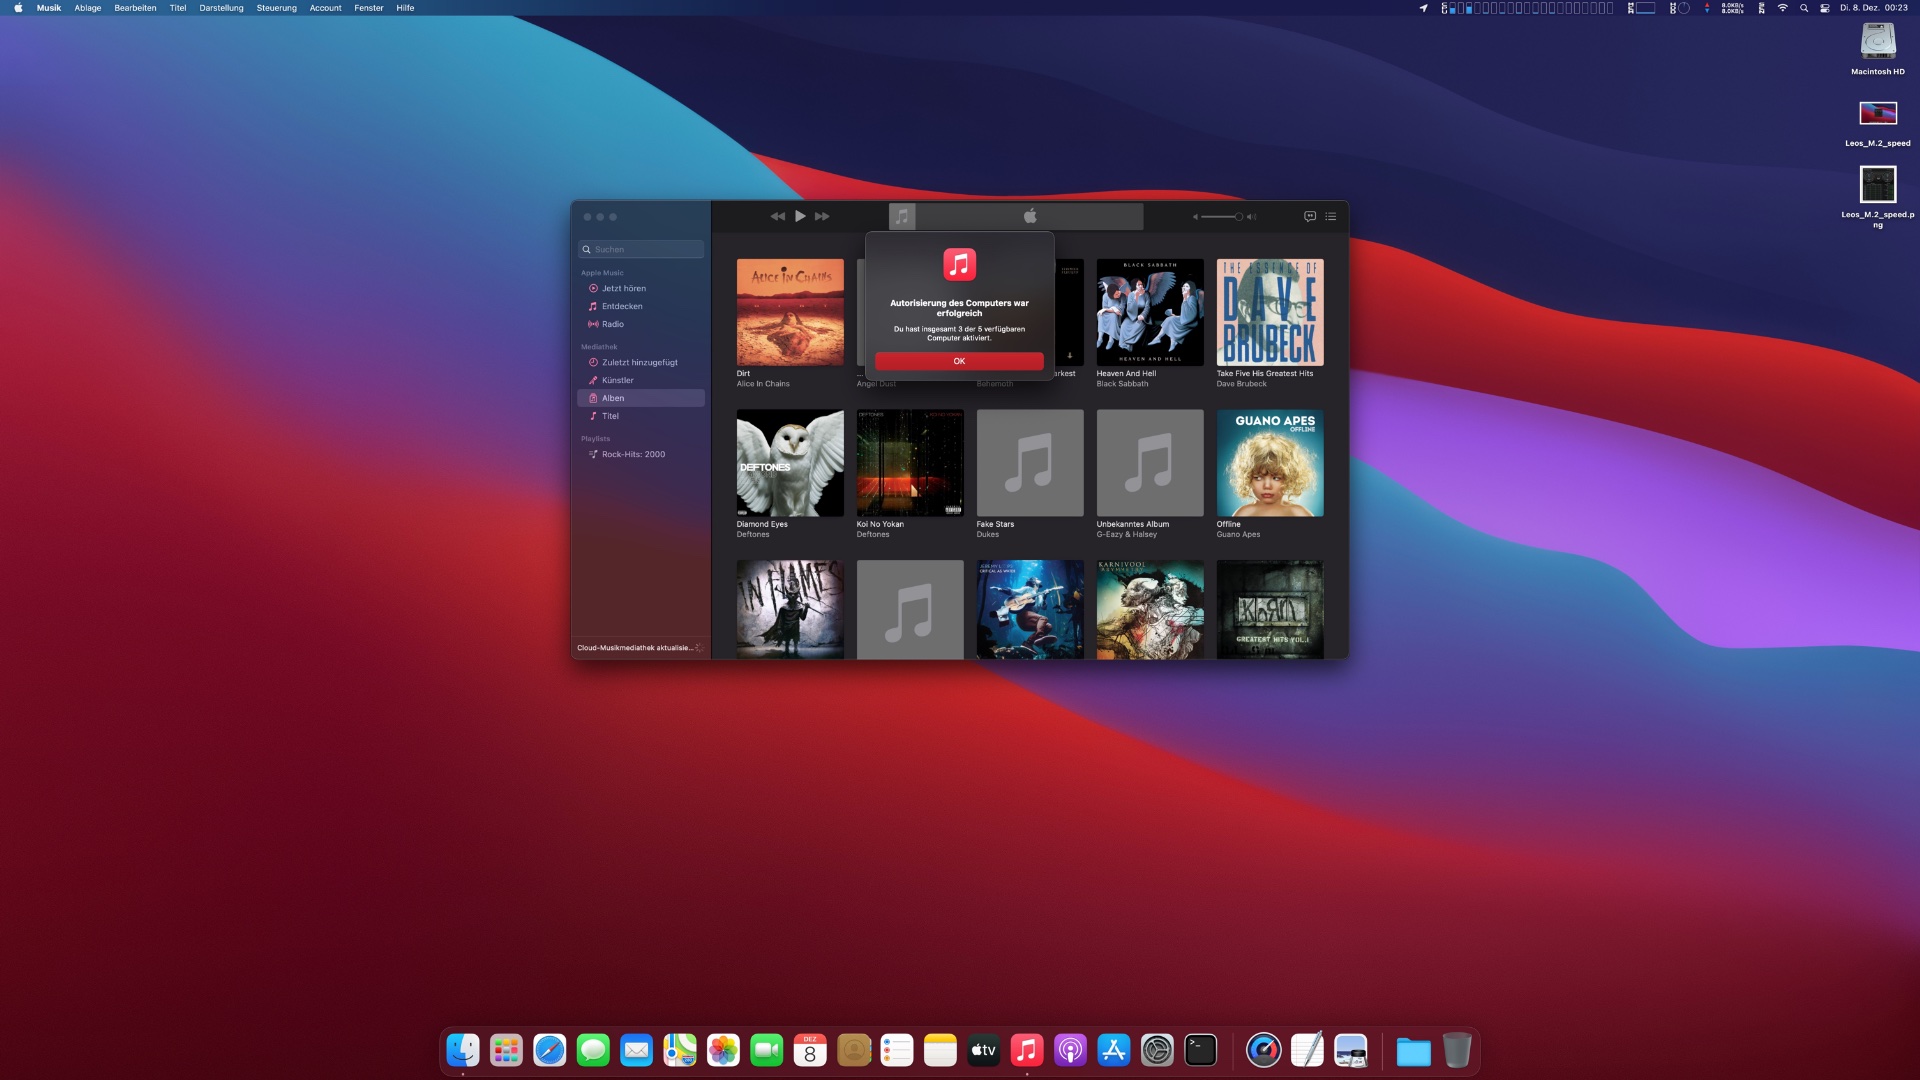This screenshot has height=1080, width=1920.
Task: Select Entdecken in the sidebar
Action: [x=621, y=306]
